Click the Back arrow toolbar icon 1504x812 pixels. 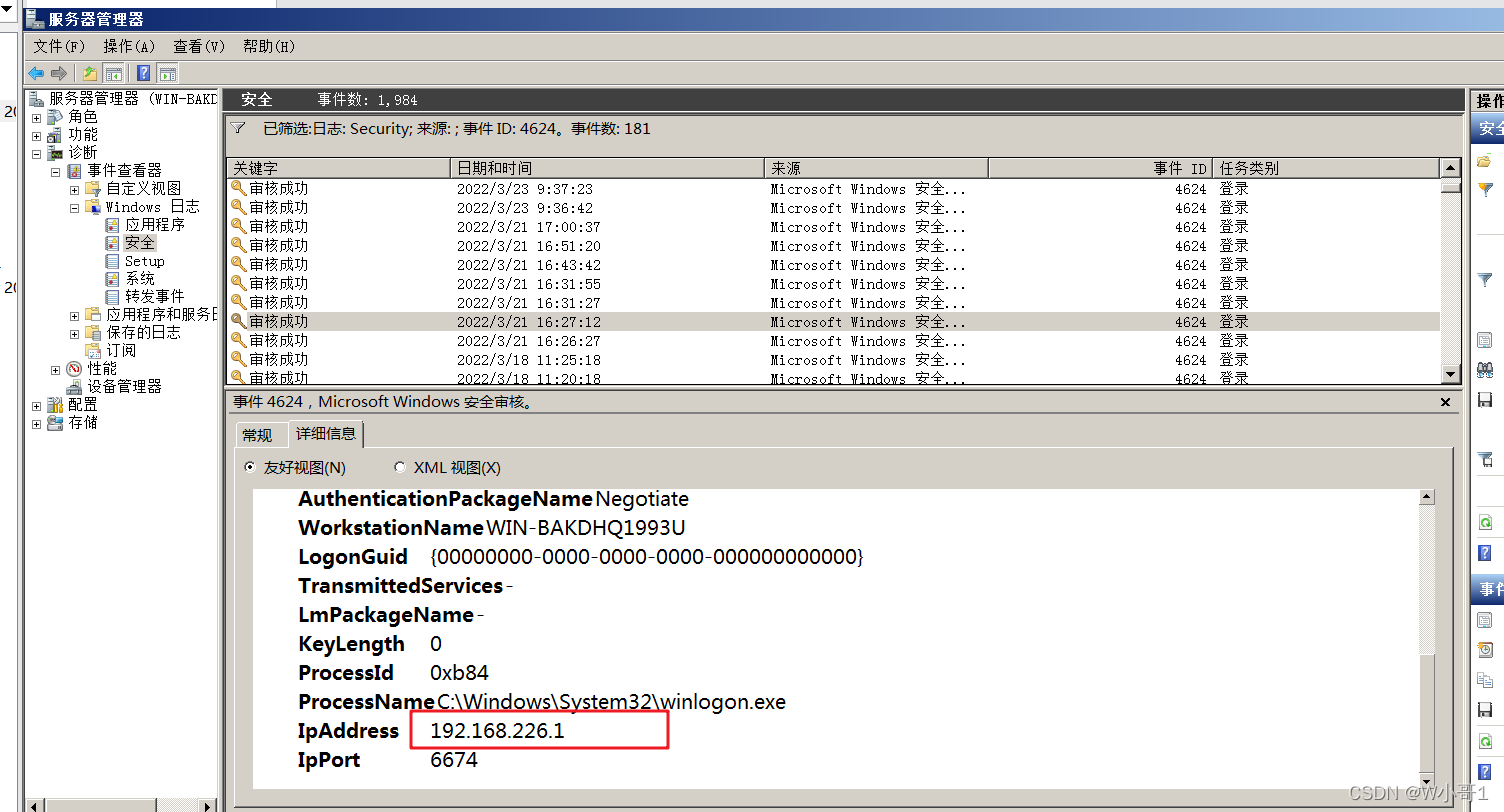[x=36, y=73]
